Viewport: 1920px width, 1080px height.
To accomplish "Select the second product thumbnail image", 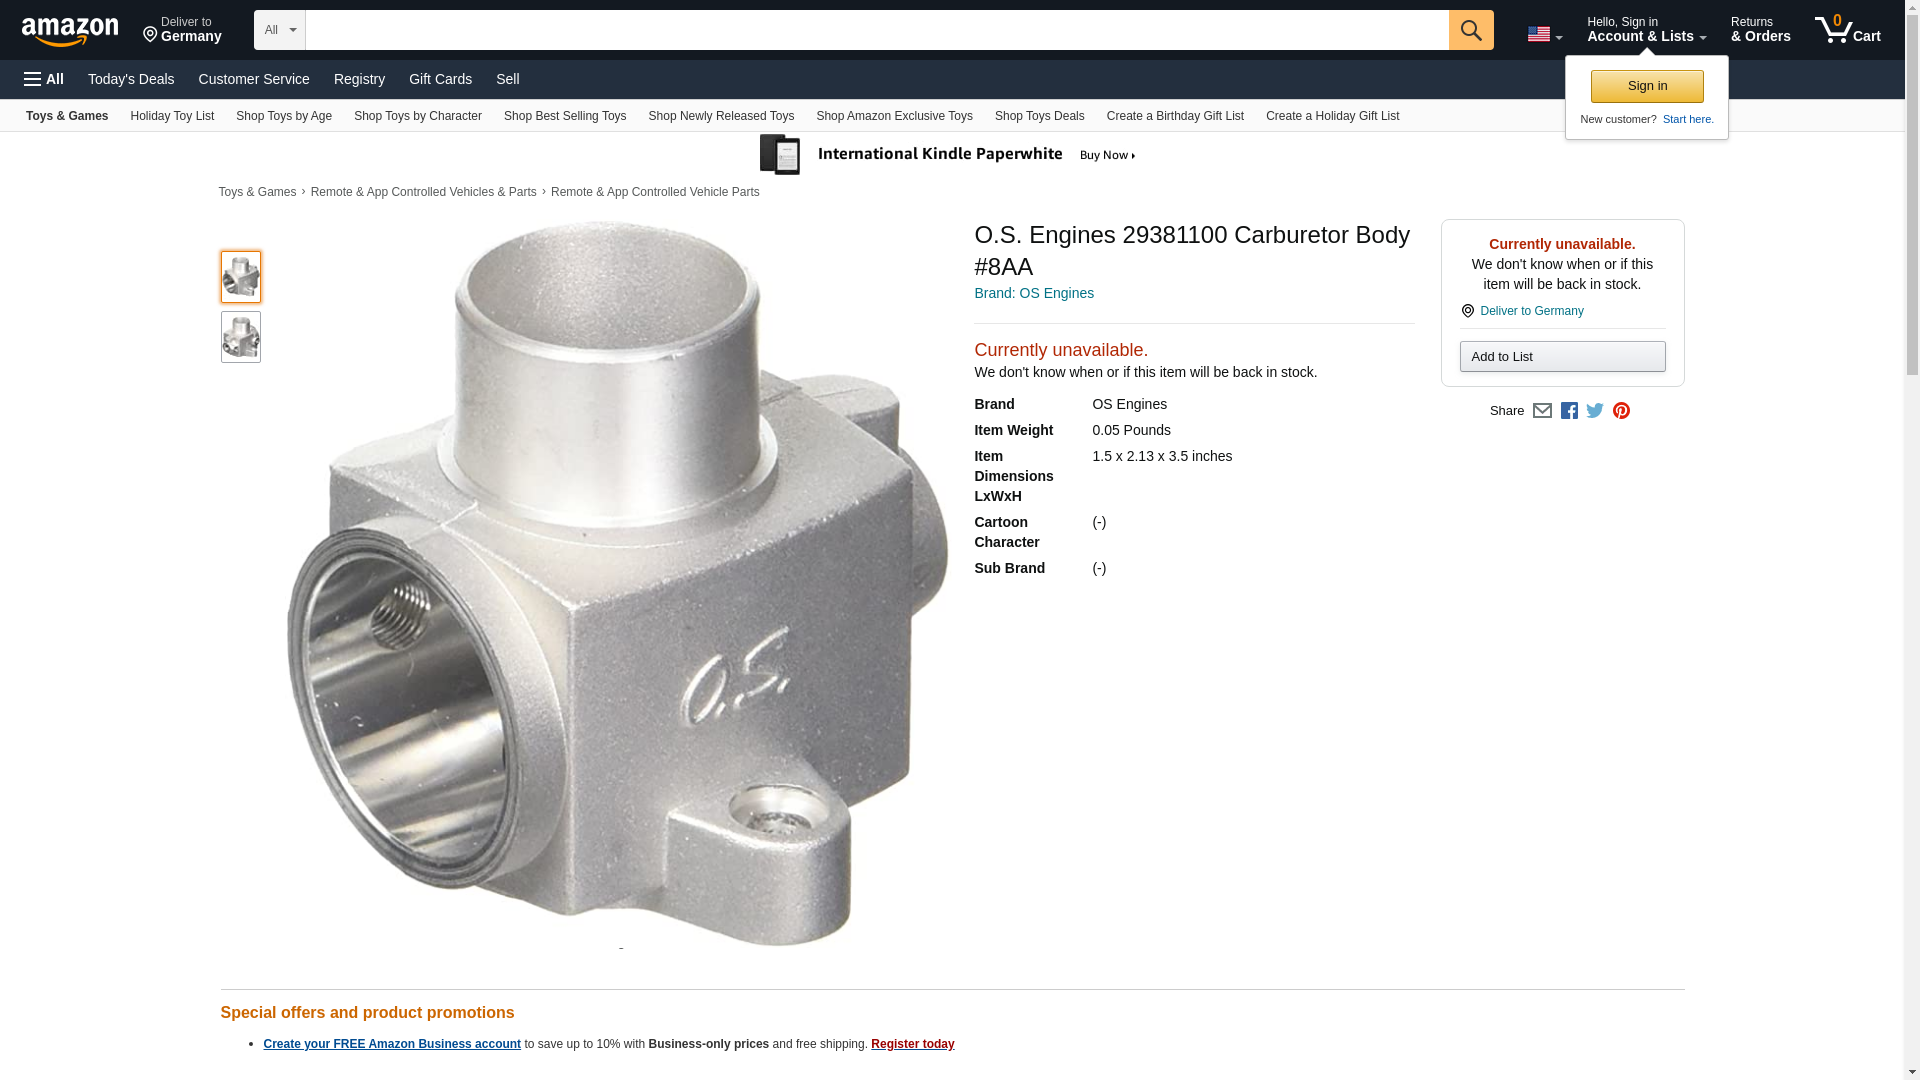I will [241, 337].
